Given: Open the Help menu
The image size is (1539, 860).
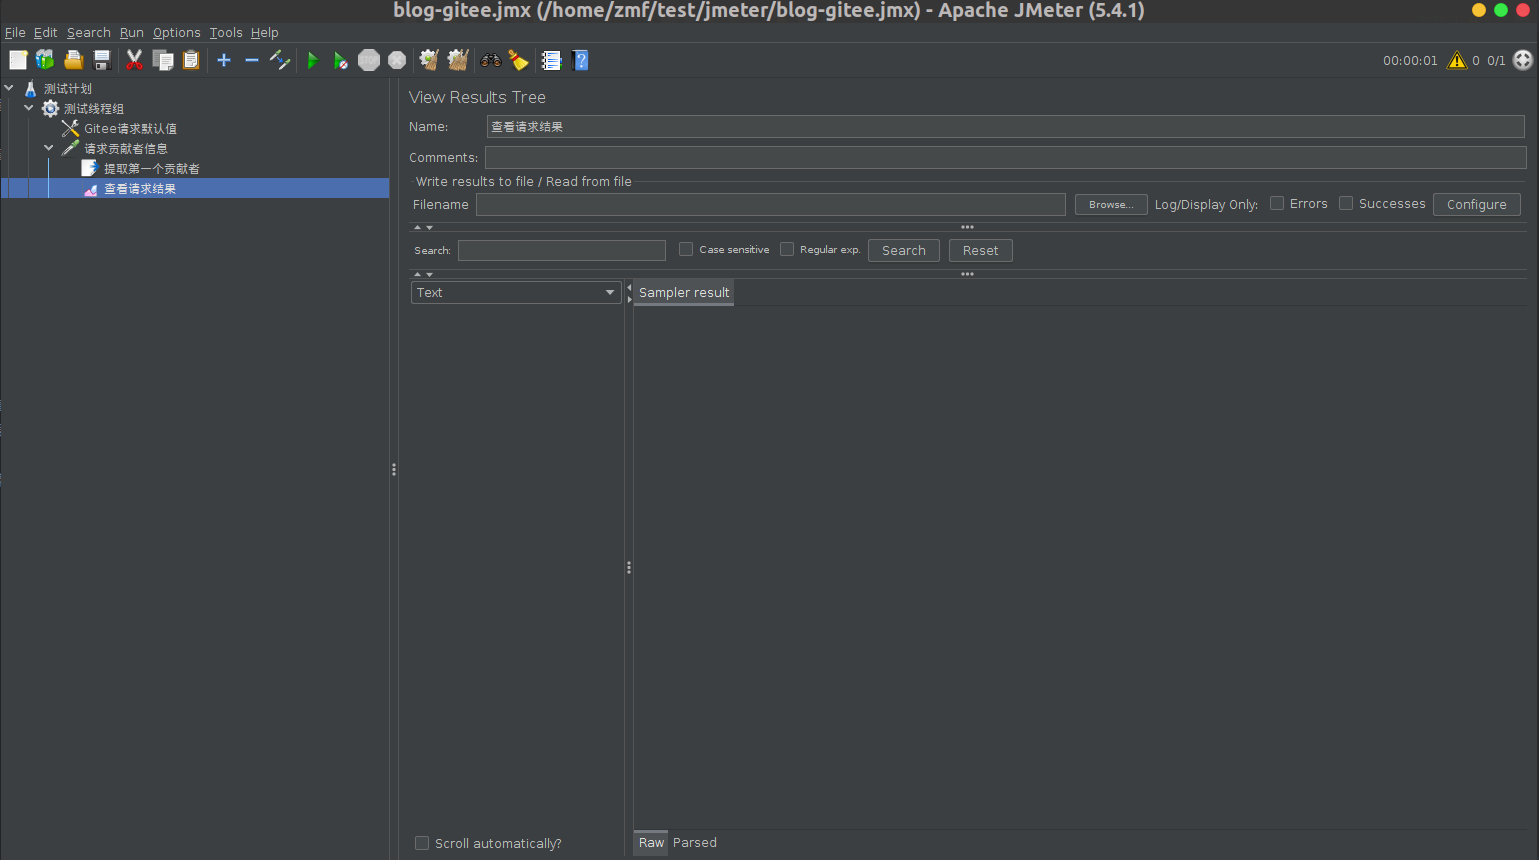Looking at the screenshot, I should pyautogui.click(x=264, y=32).
